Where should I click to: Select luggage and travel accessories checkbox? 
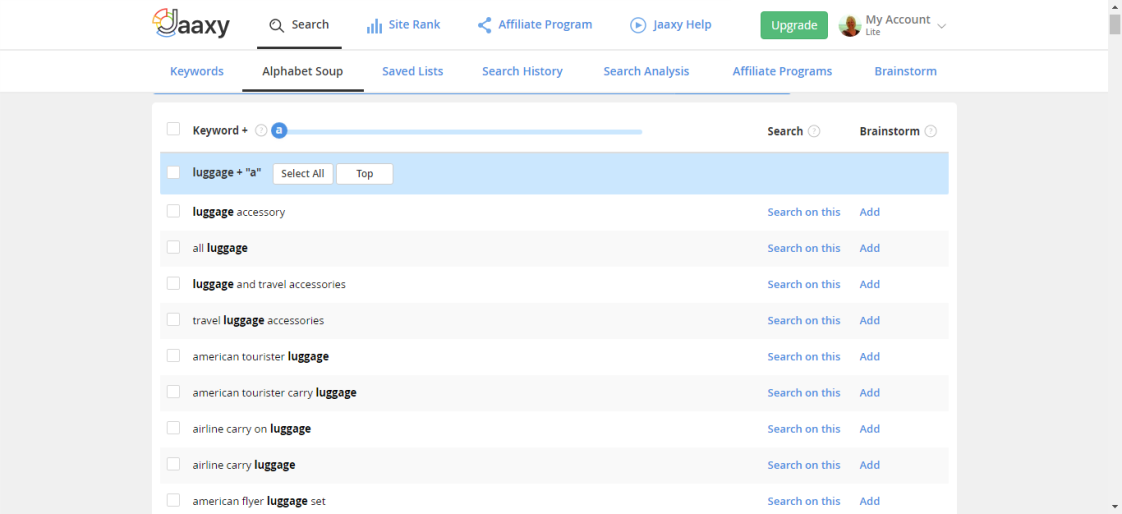tap(173, 283)
